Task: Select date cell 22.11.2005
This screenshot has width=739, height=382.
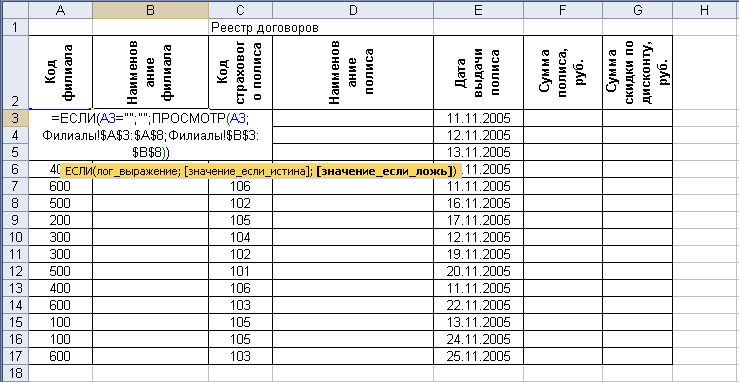Action: coord(478,305)
